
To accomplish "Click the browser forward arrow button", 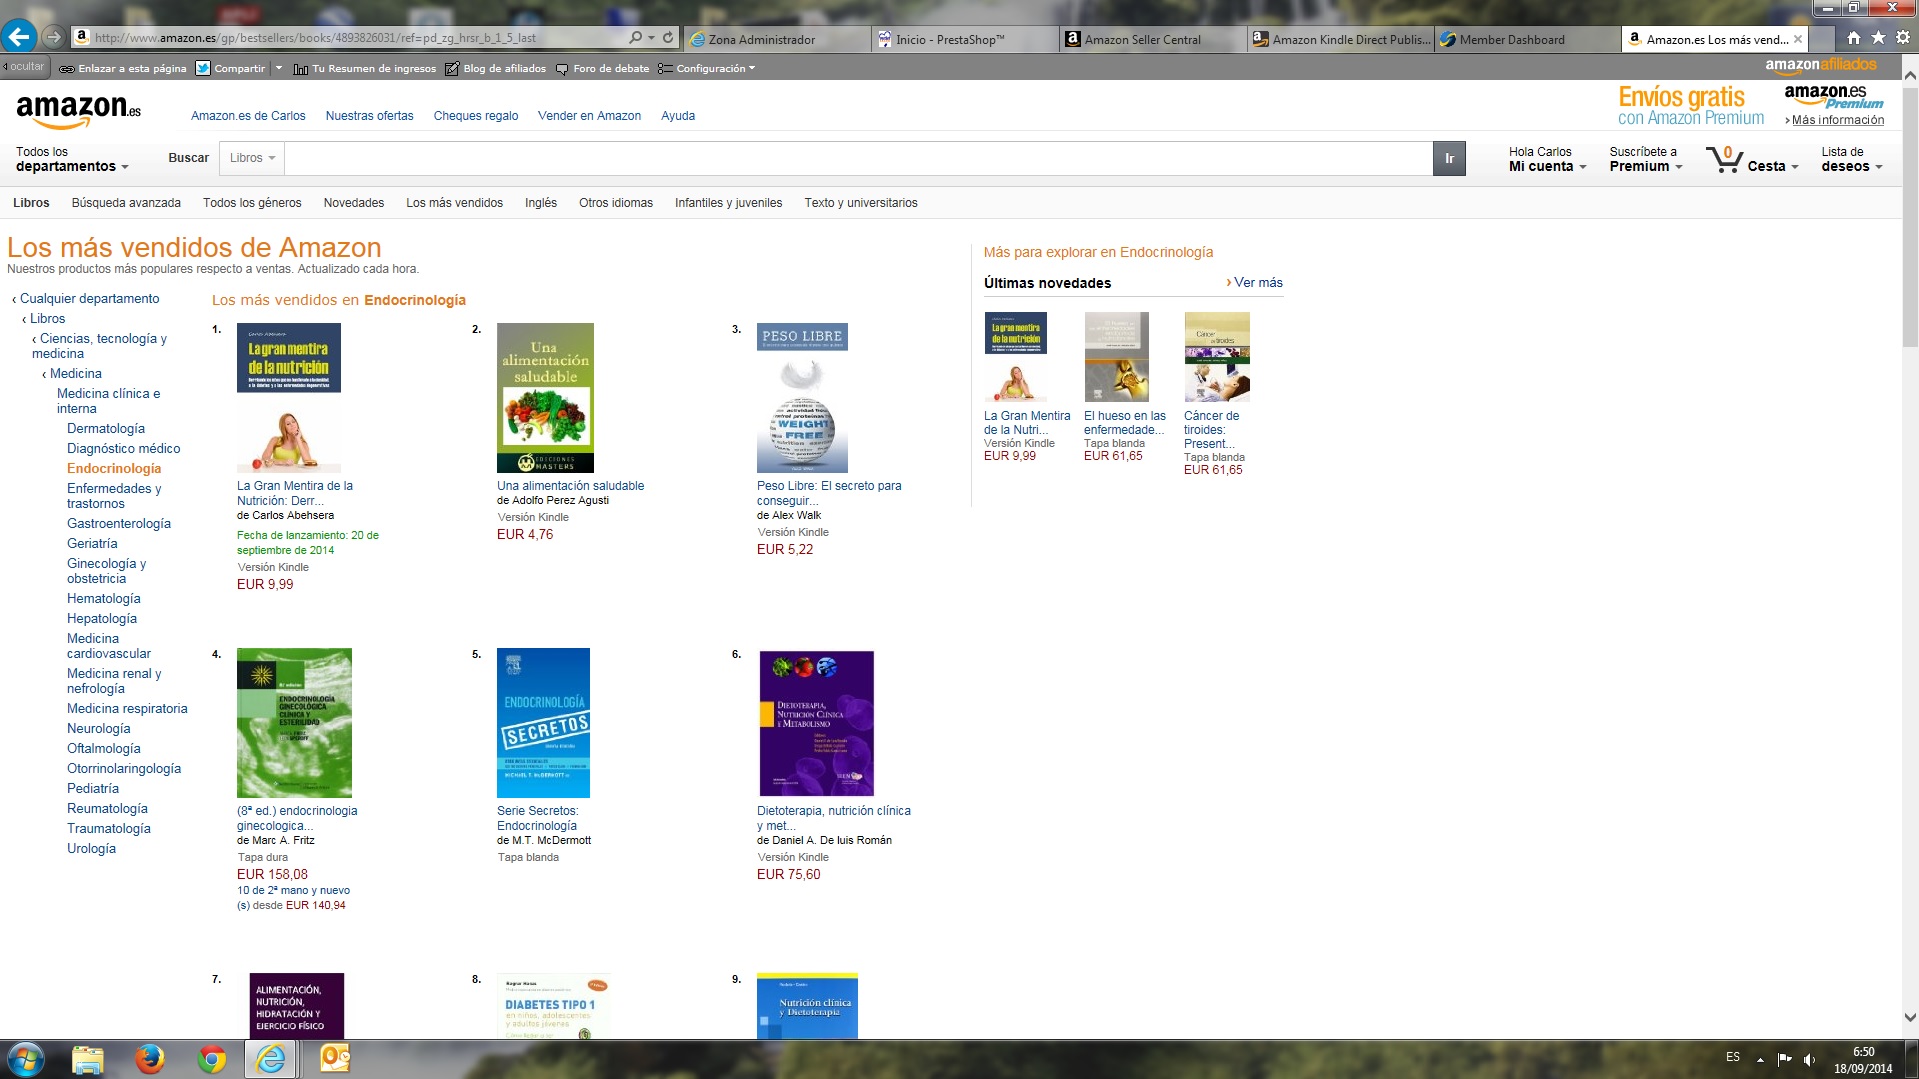I will (54, 38).
